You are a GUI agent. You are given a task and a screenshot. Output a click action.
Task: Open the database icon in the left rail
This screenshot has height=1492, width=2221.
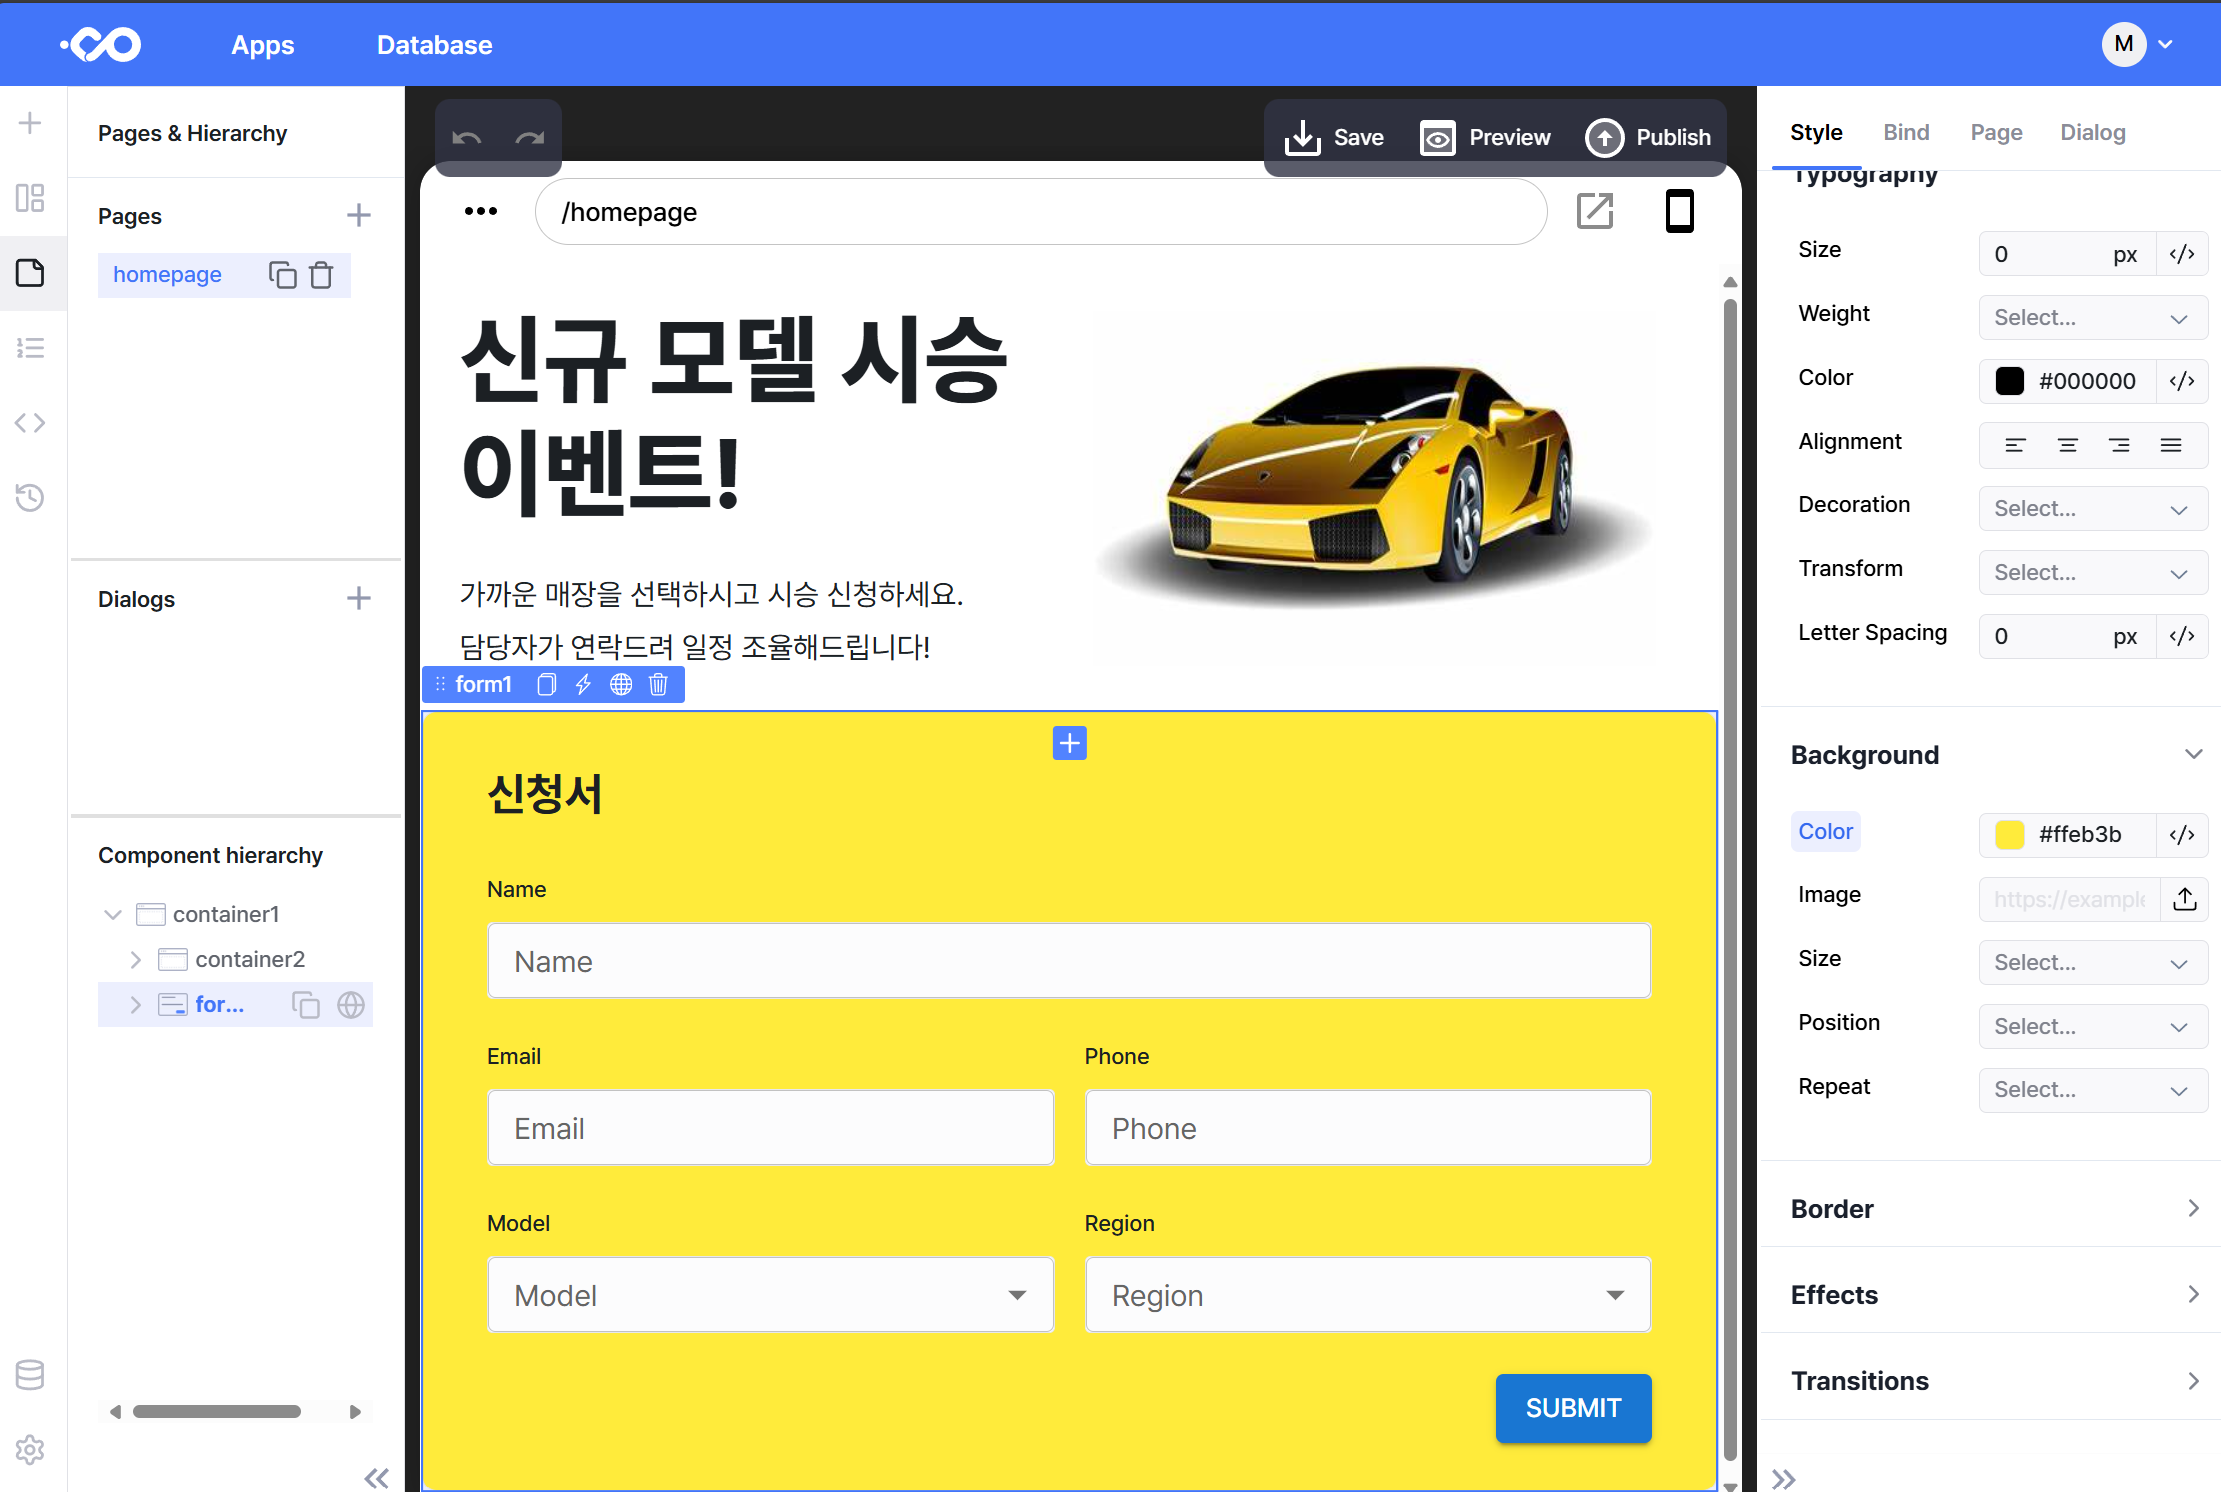(30, 1376)
